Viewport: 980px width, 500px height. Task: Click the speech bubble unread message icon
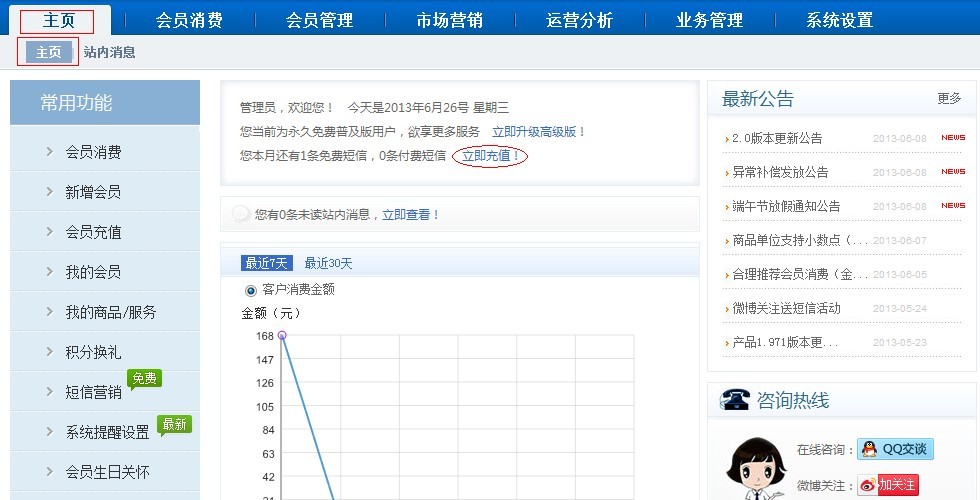tap(241, 214)
